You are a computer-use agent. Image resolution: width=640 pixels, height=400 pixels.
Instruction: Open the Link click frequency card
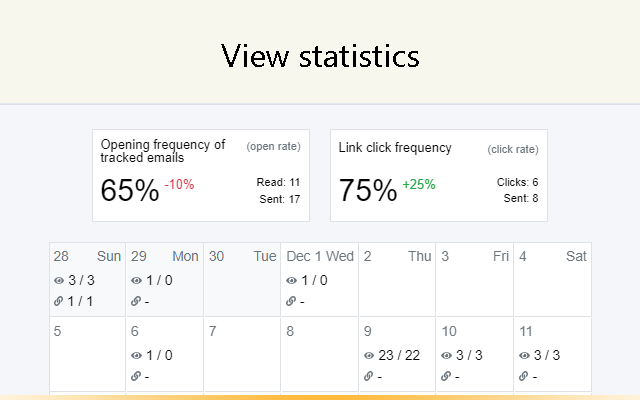(x=438, y=175)
